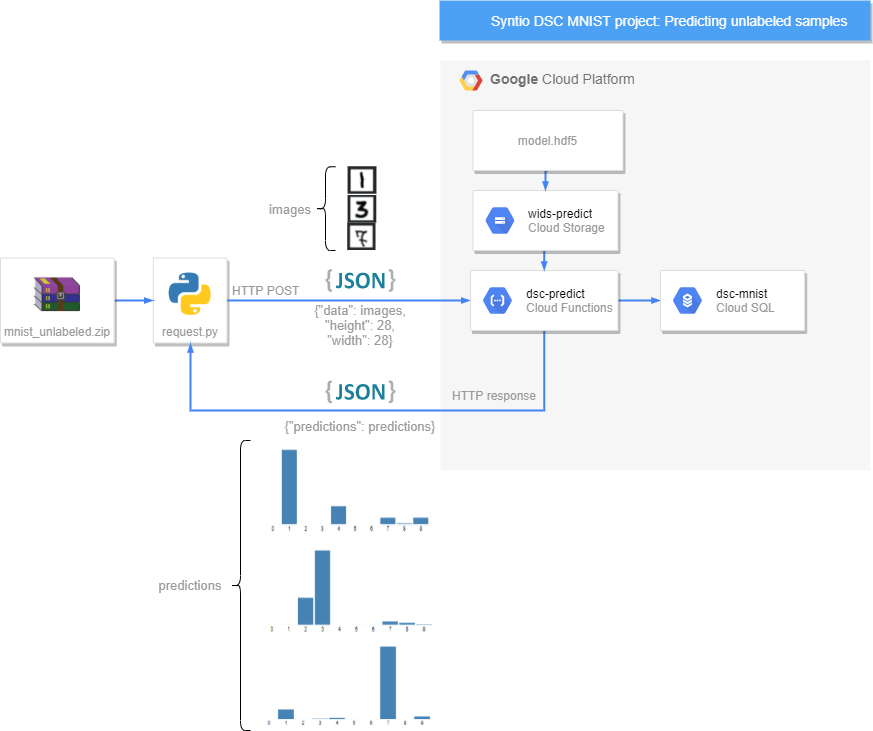Click the digit 2 bar in middle chart

pyautogui.click(x=306, y=611)
